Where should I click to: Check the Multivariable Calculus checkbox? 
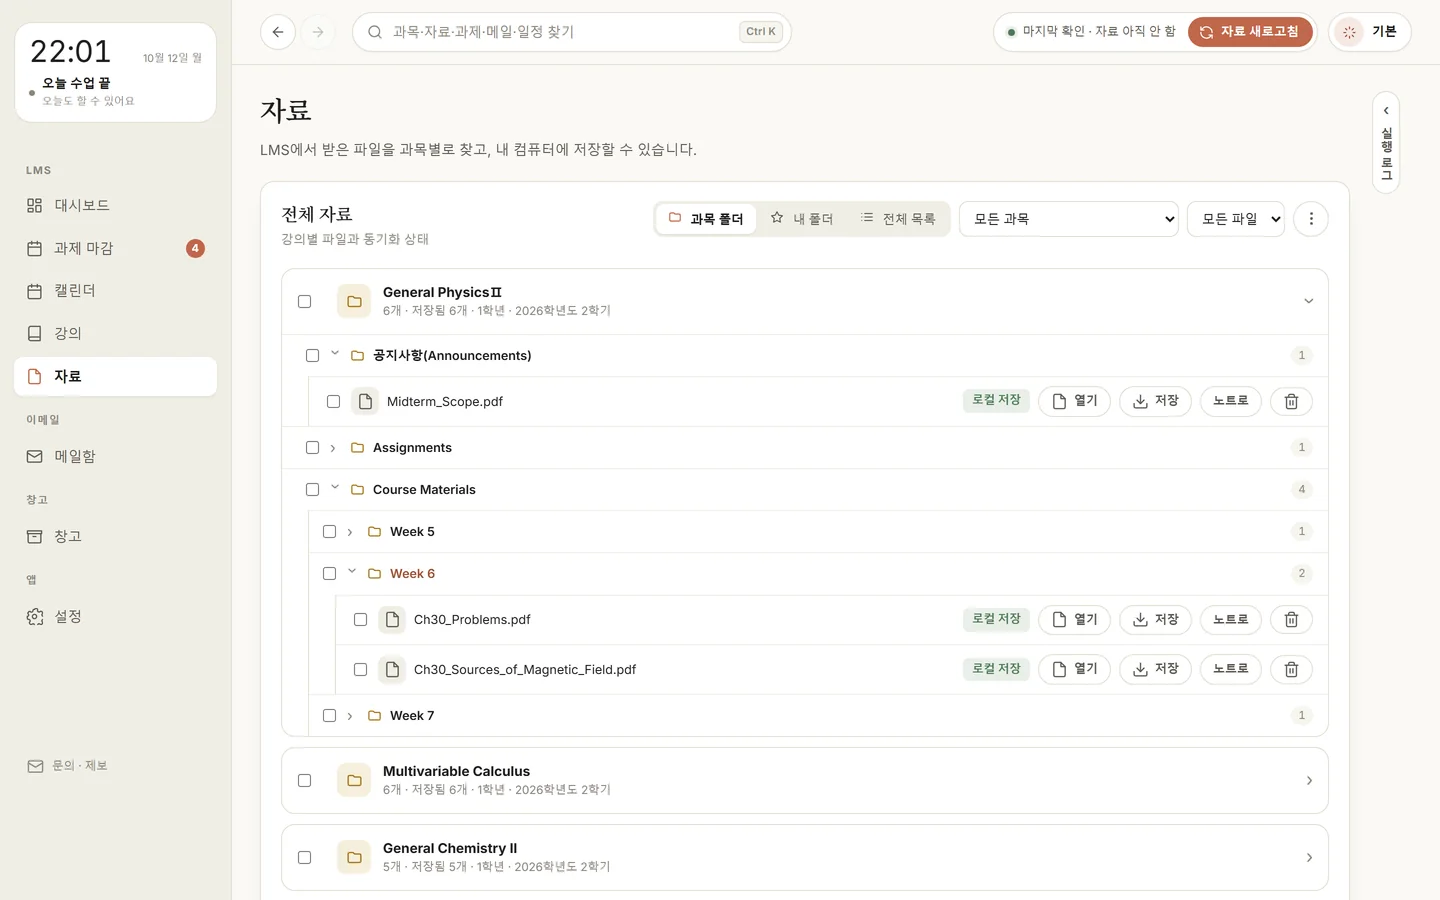click(305, 780)
